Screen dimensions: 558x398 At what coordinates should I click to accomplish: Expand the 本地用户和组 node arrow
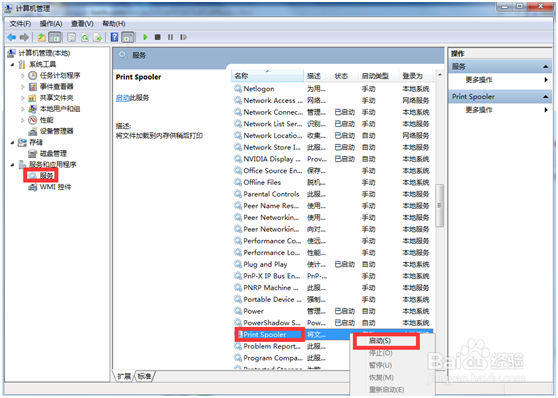(x=22, y=109)
